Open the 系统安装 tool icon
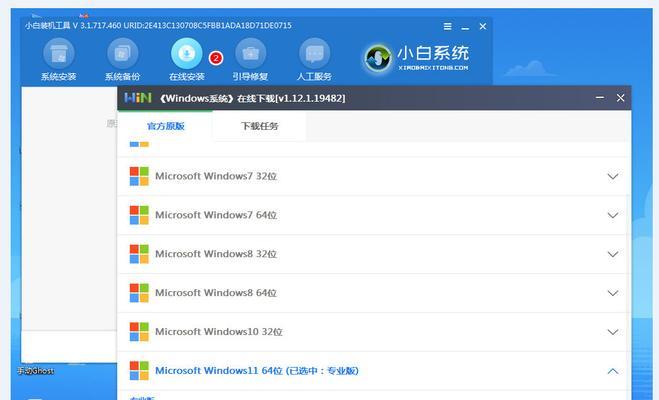The width and height of the screenshot is (659, 400). pos(59,54)
